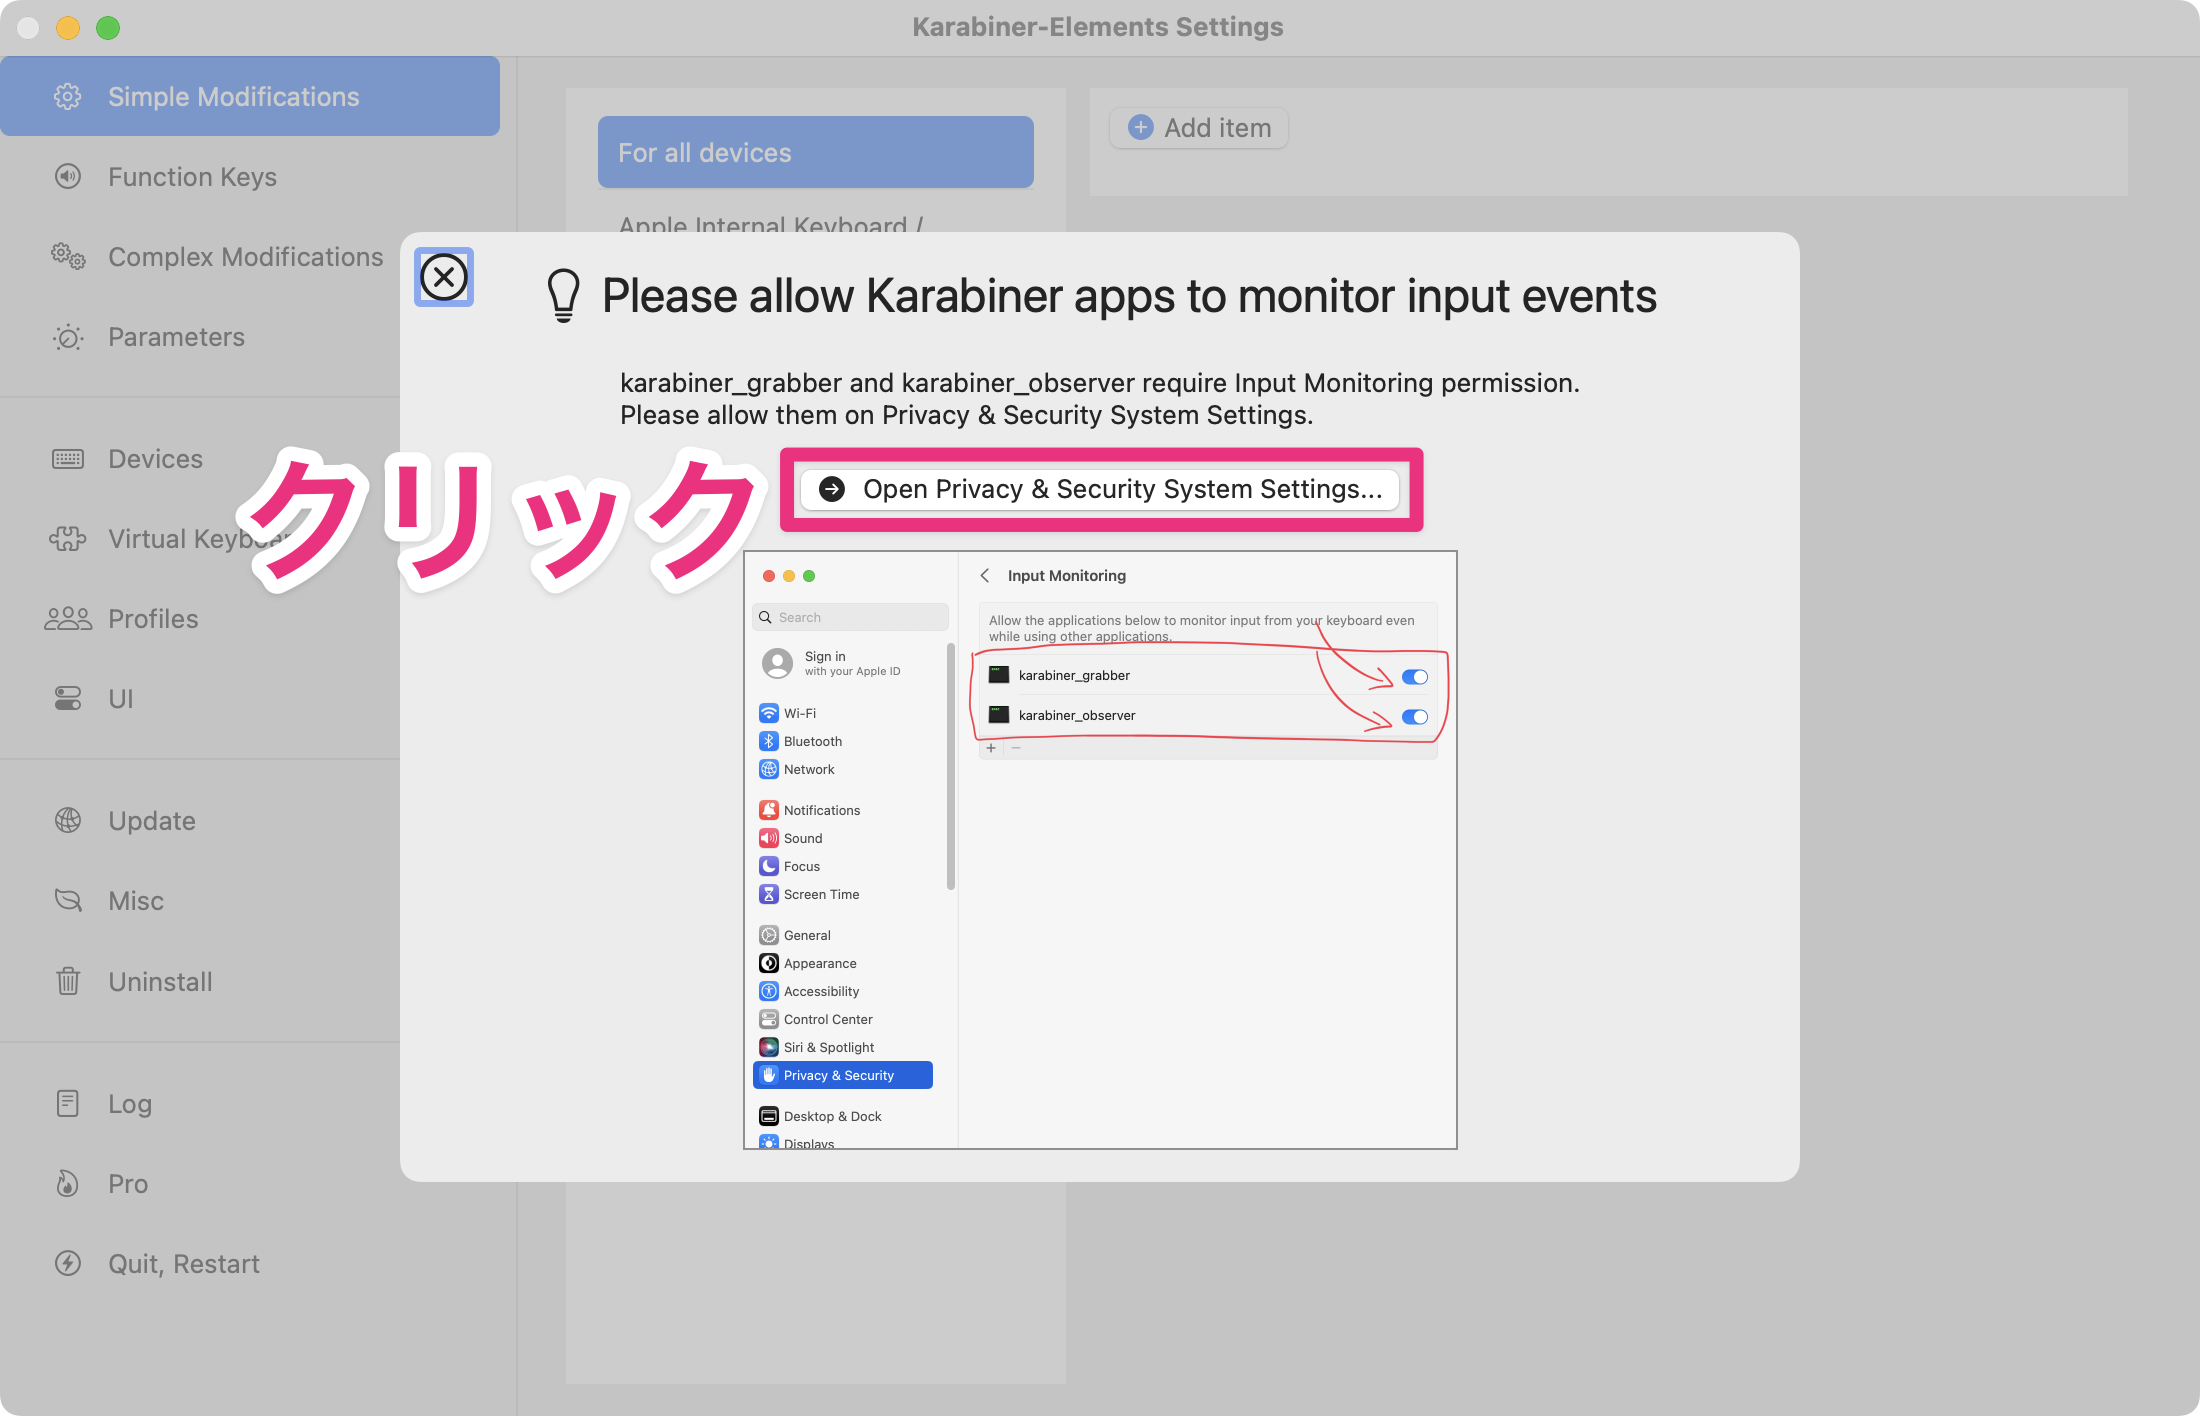Add an app with the plus button
The width and height of the screenshot is (2200, 1416).
pyautogui.click(x=990, y=747)
